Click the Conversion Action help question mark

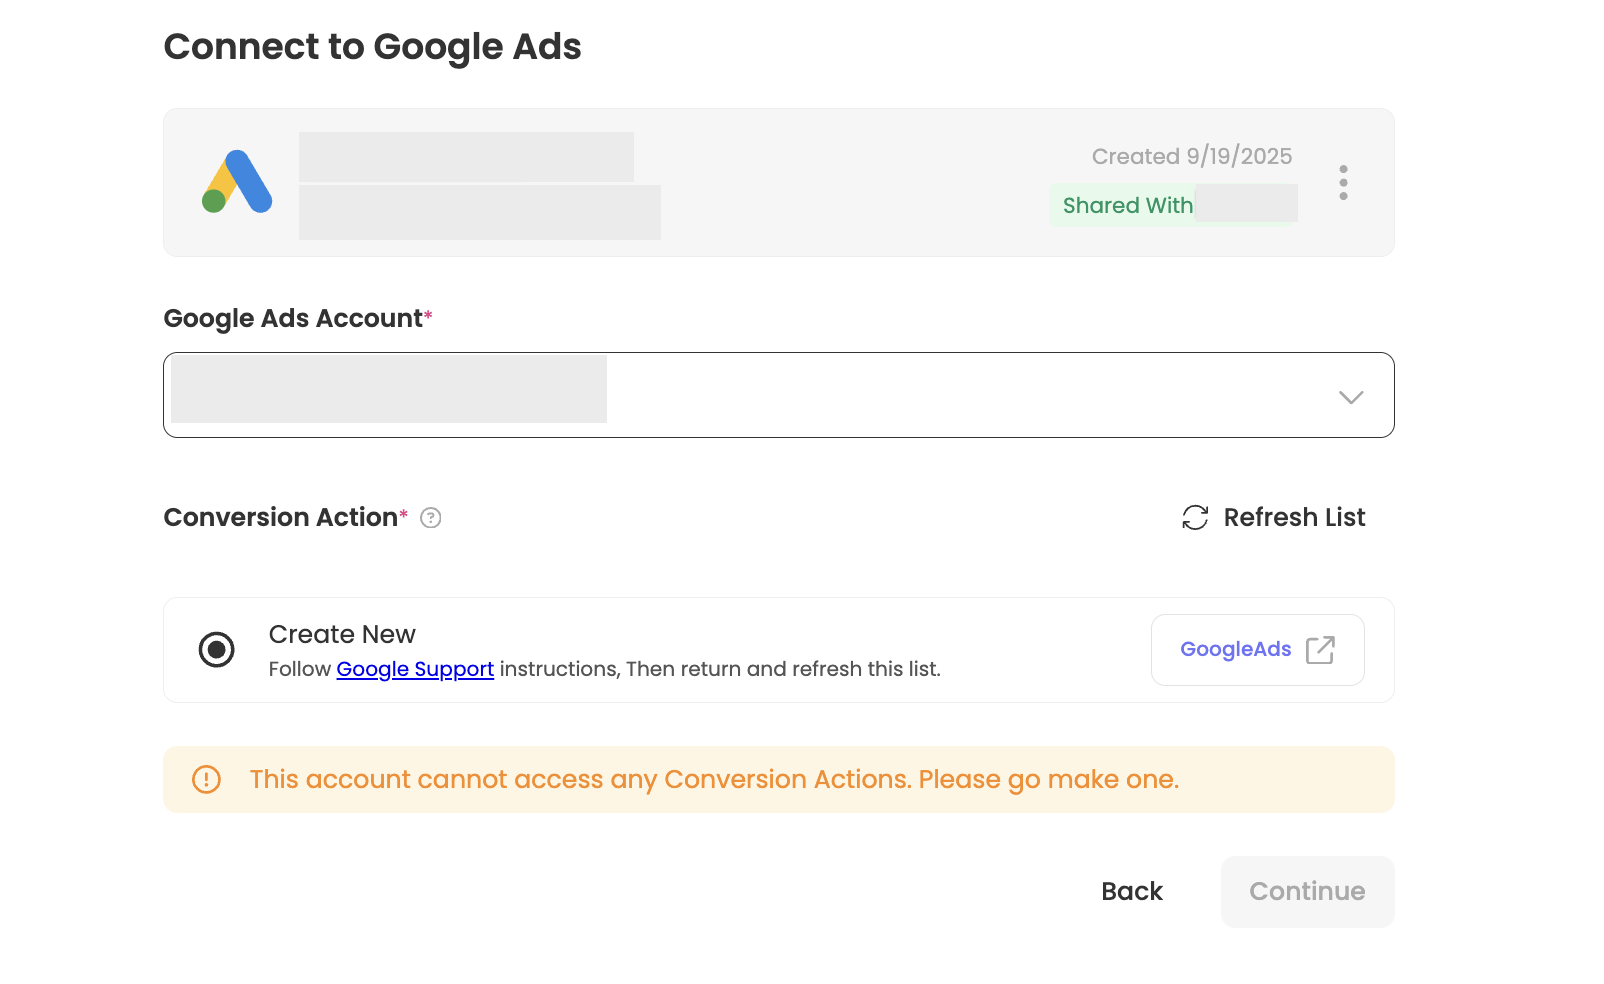click(x=431, y=518)
